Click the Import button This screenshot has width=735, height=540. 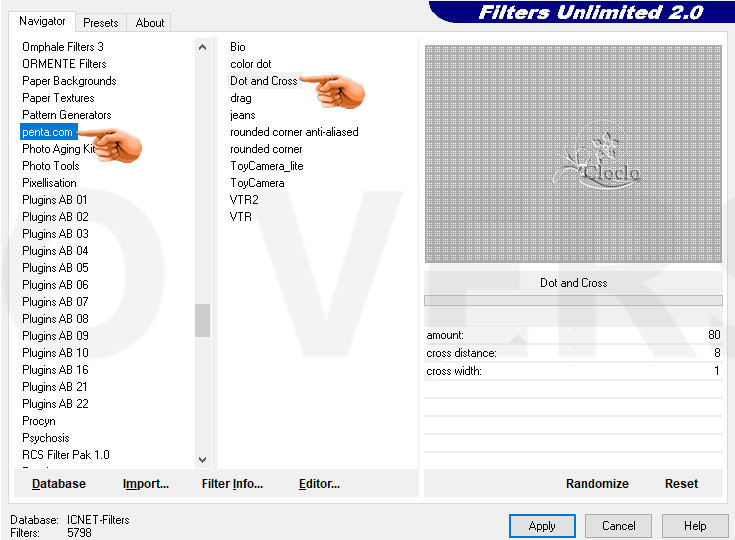[146, 484]
